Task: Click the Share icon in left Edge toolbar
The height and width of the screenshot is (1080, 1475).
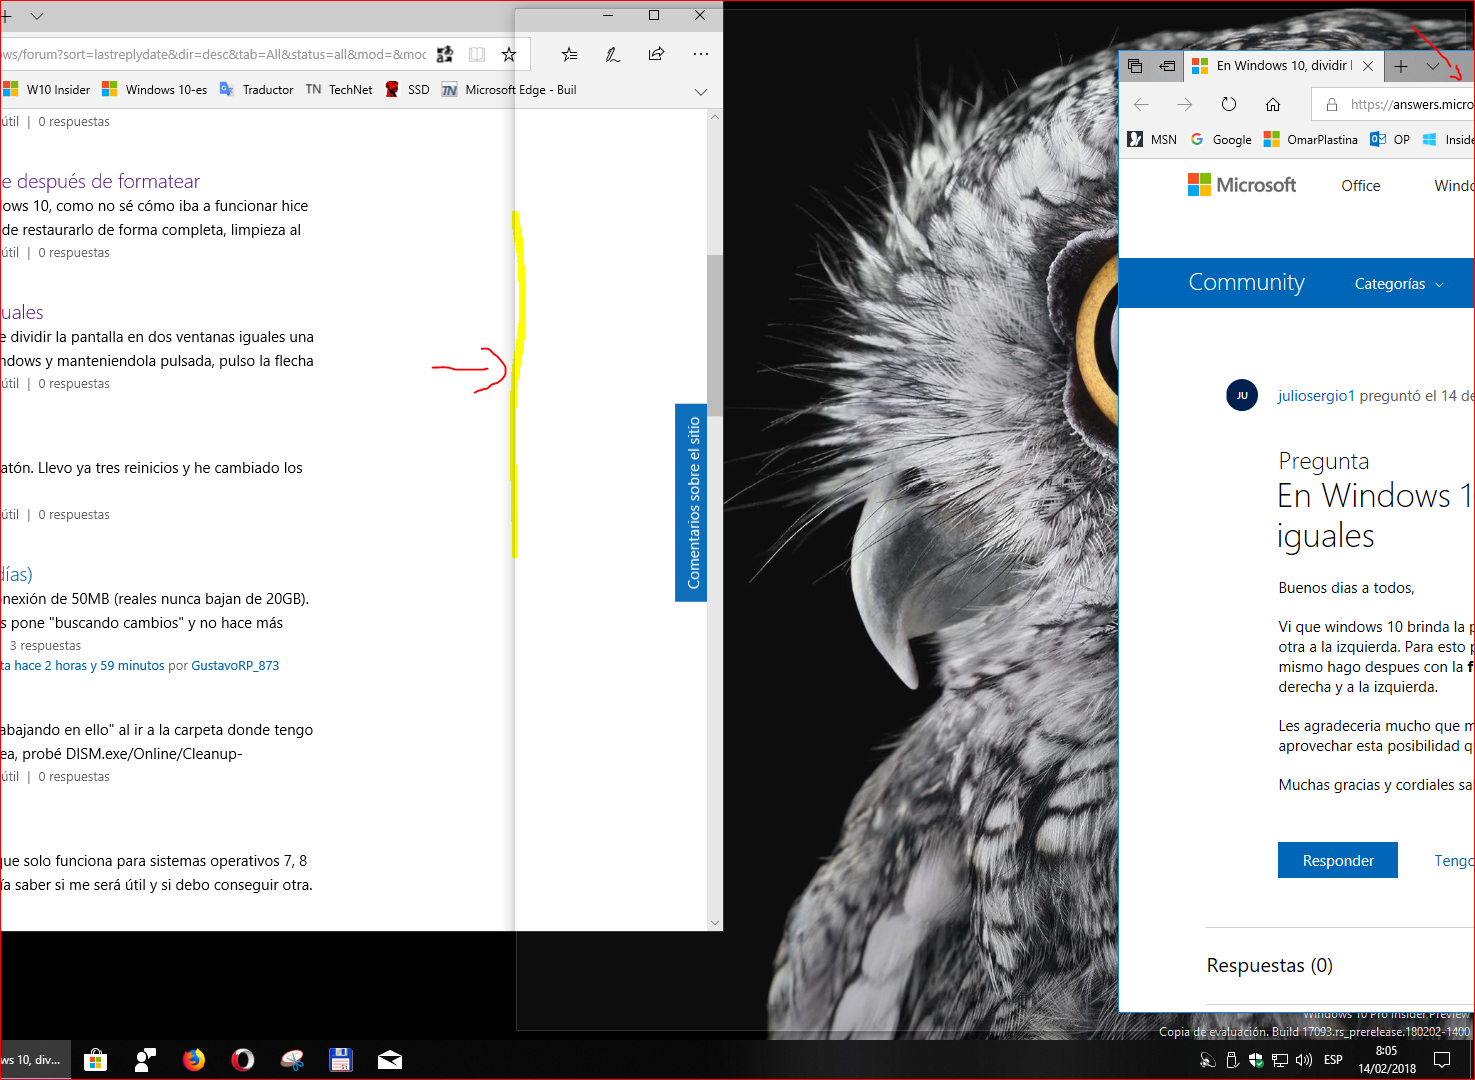Action: tap(656, 54)
